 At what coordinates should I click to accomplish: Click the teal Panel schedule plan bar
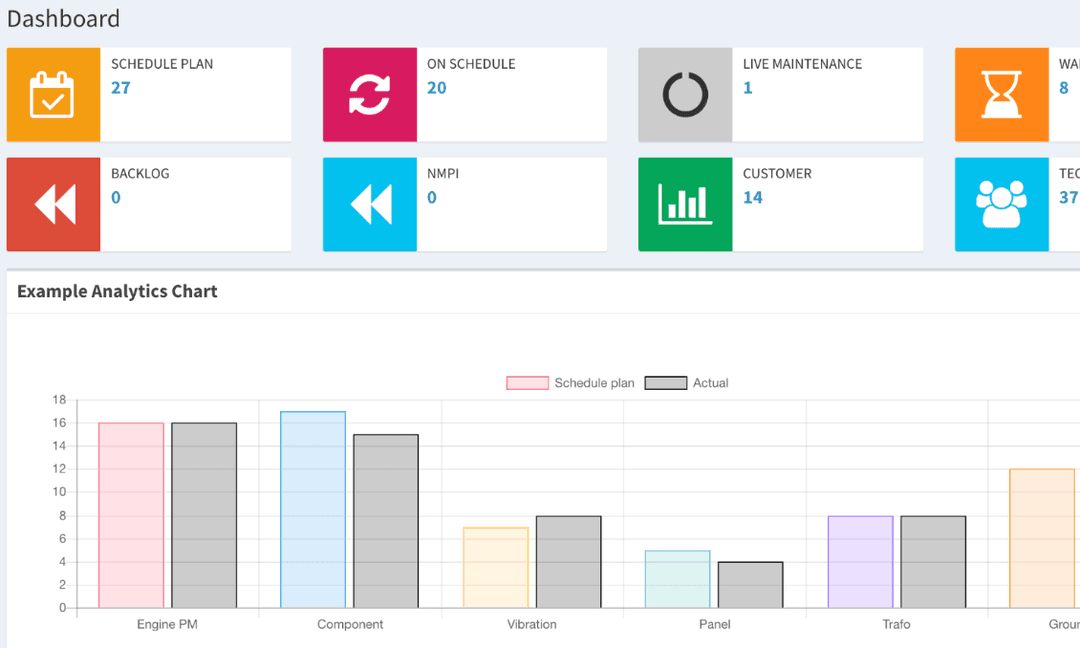click(677, 579)
